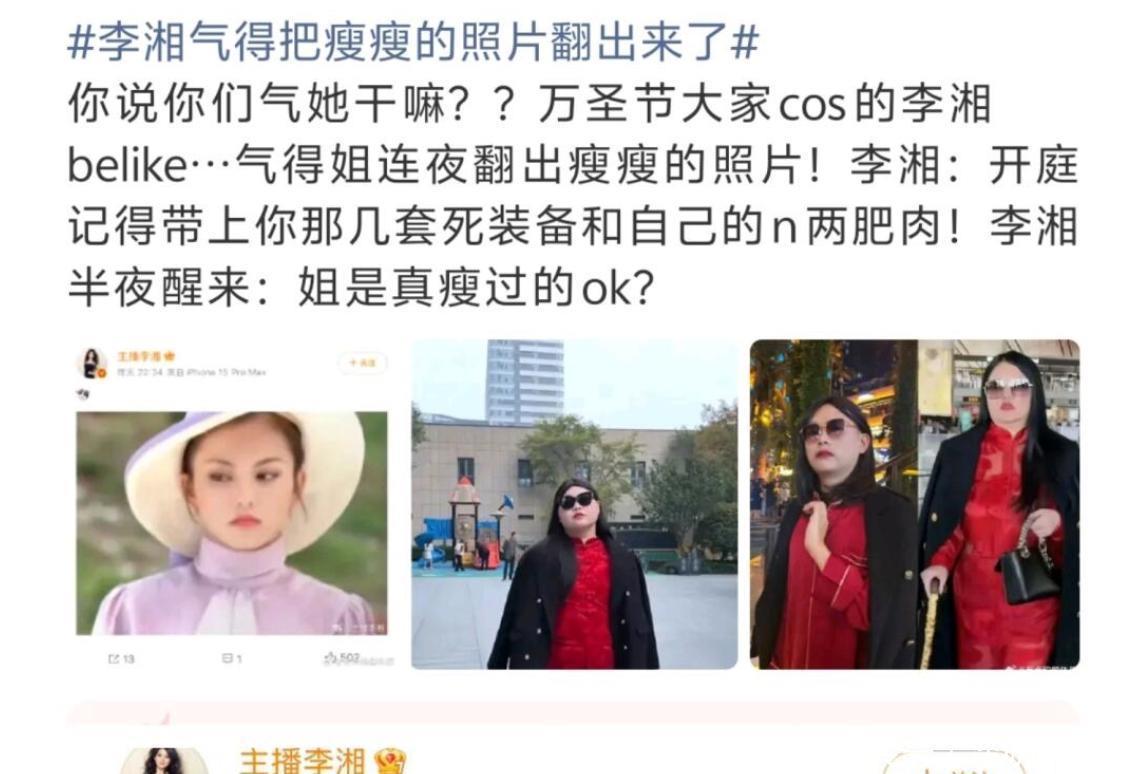Image resolution: width=1144 pixels, height=774 pixels.
Task: Click the bottom profile avatar of 主播李湘
Action: click(164, 761)
